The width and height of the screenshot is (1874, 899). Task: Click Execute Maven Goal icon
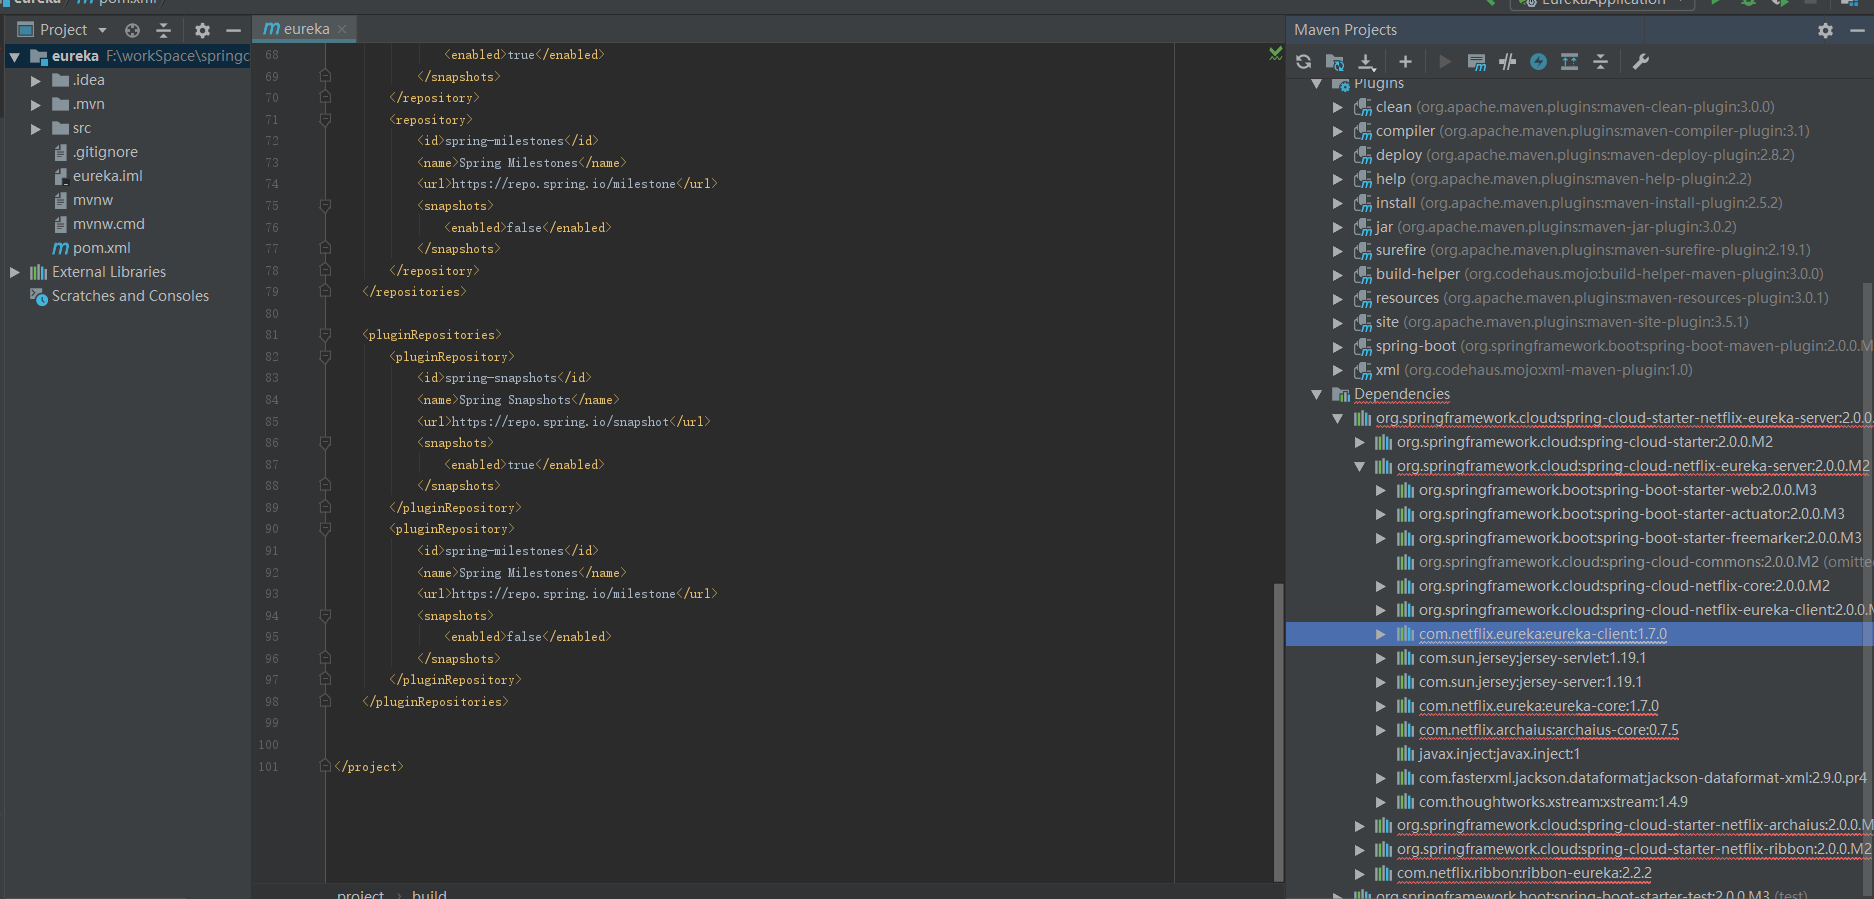pos(1476,62)
